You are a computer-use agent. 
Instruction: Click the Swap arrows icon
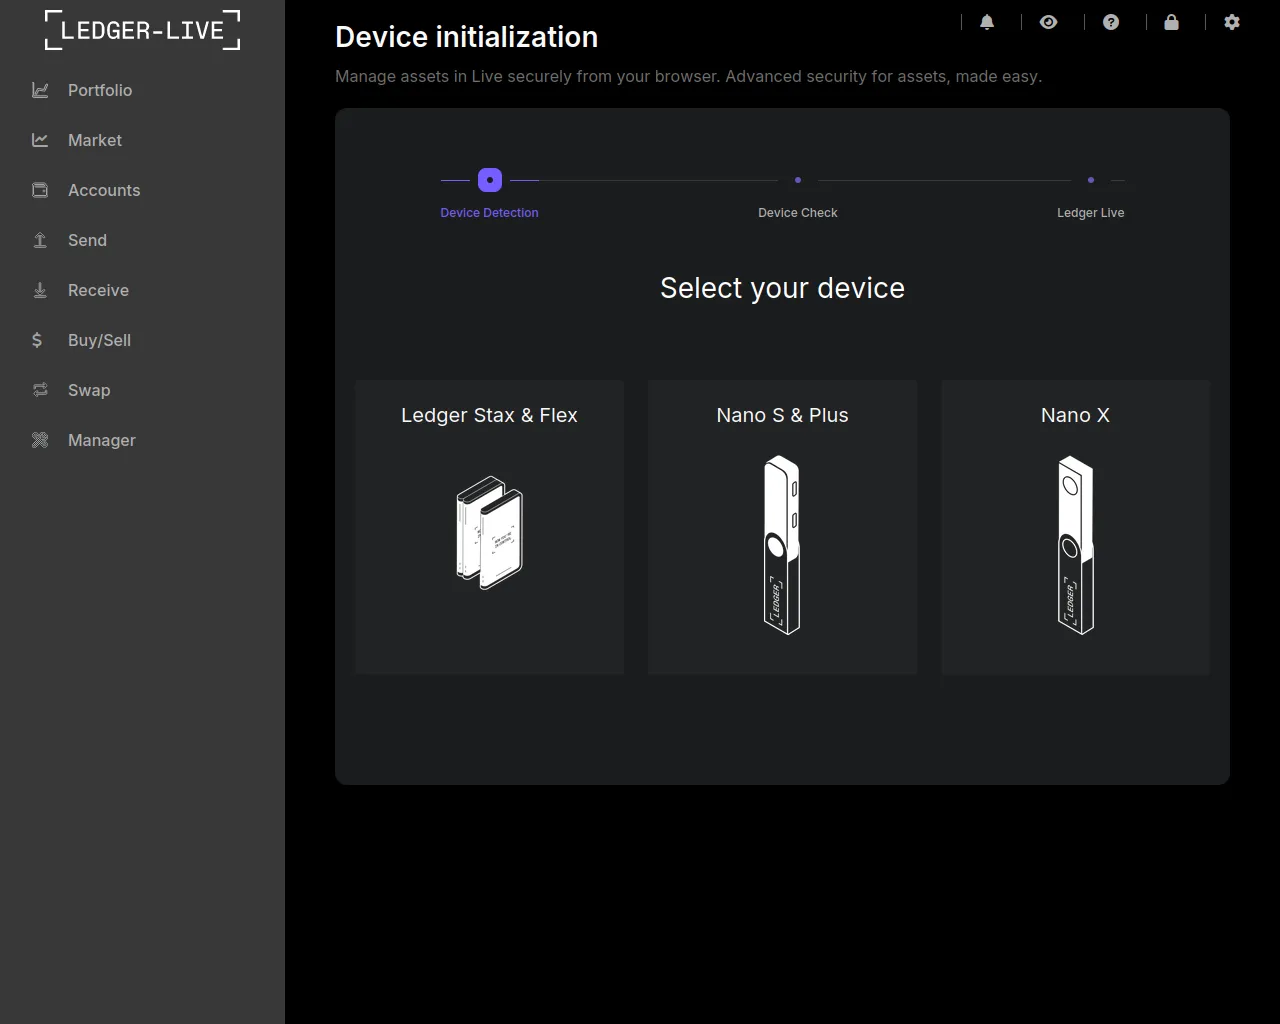40,390
